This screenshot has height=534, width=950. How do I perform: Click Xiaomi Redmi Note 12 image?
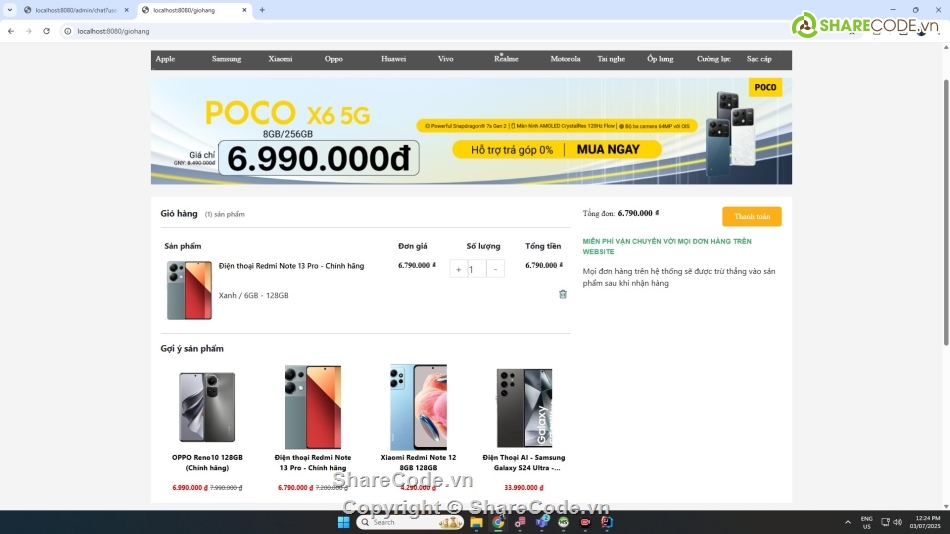click(x=418, y=407)
